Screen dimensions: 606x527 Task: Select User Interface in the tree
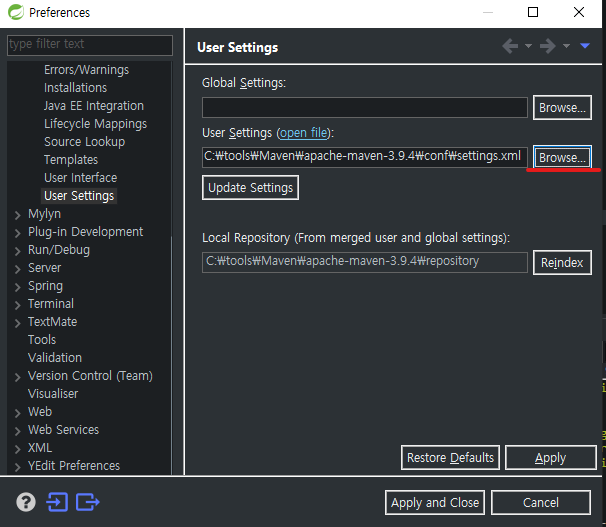(80, 178)
